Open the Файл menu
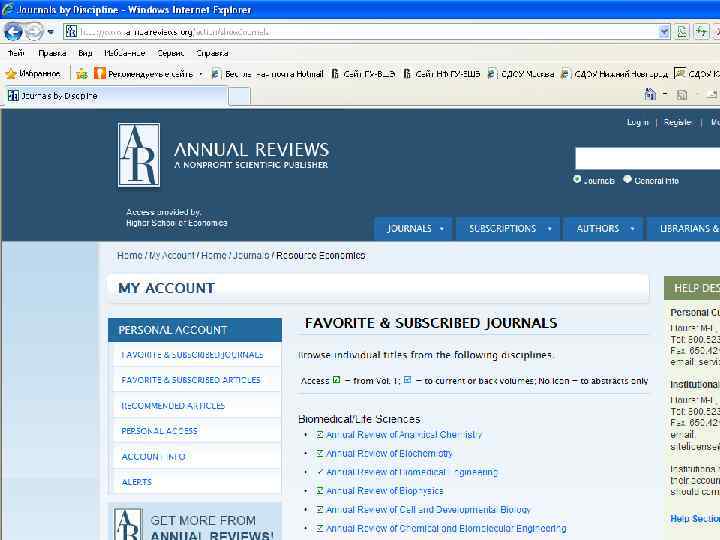720x540 pixels. coord(16,53)
